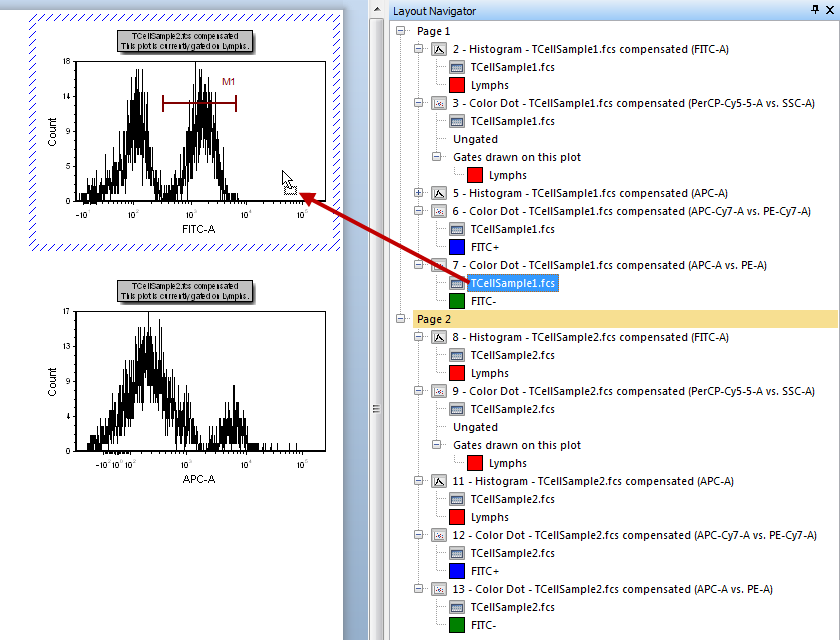
Task: Click the red Lymphs swatch under plot 2
Action: coord(457,85)
